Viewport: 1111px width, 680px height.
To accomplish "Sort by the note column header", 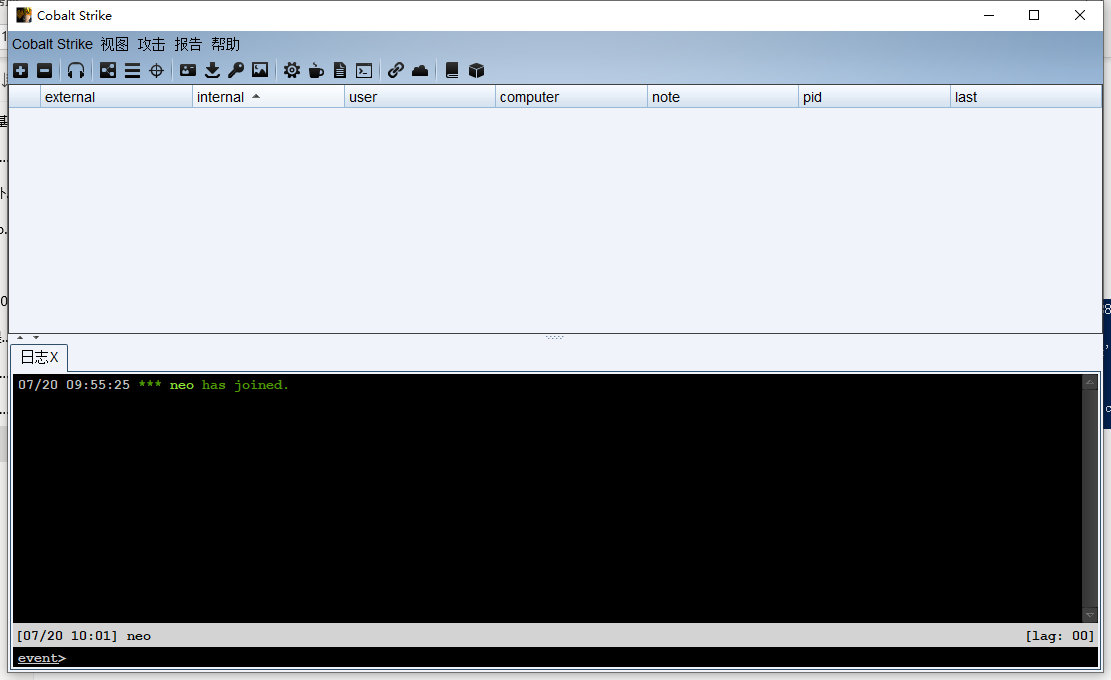I will (x=723, y=97).
